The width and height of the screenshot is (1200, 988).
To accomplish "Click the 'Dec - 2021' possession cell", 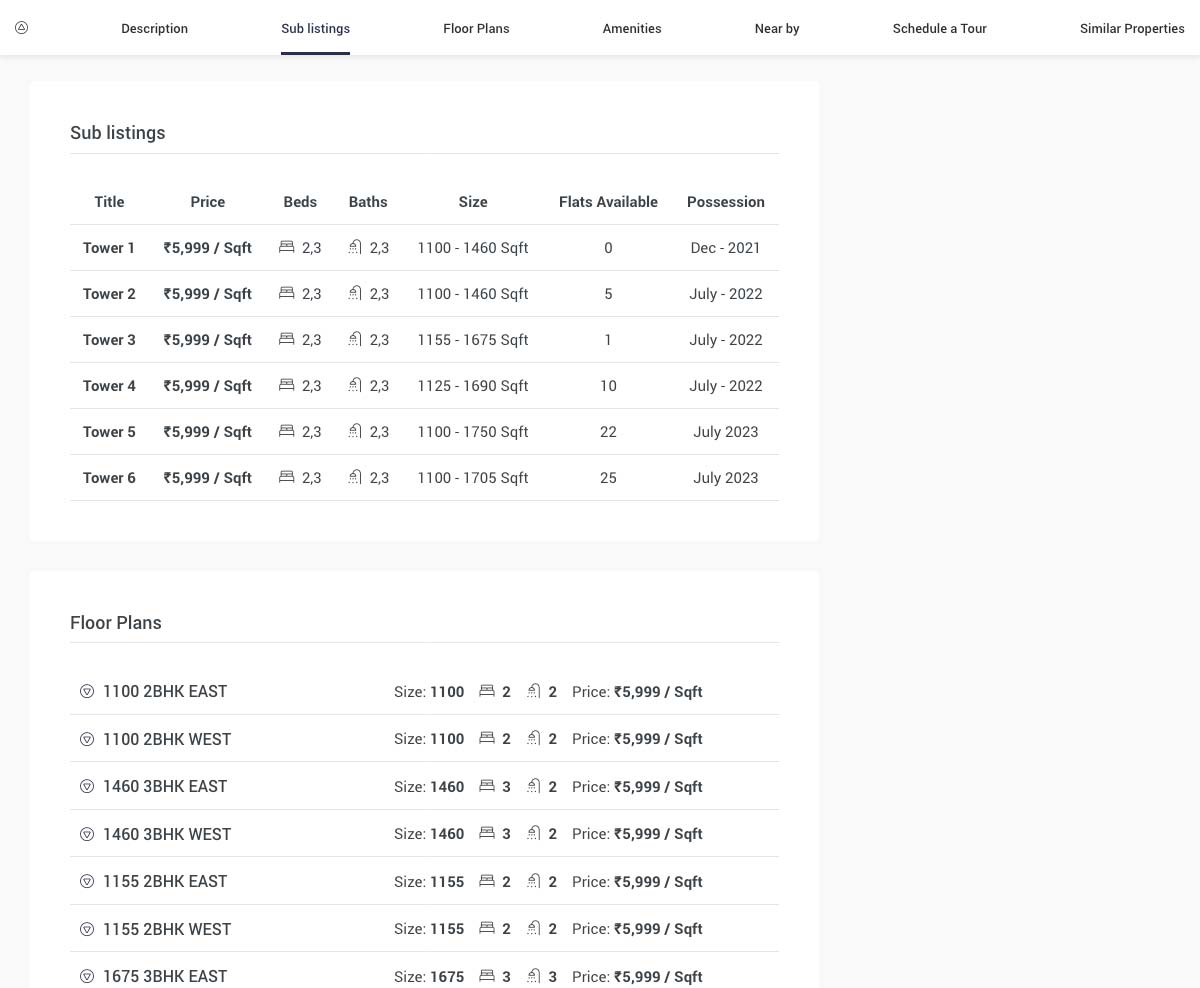I will pyautogui.click(x=725, y=248).
